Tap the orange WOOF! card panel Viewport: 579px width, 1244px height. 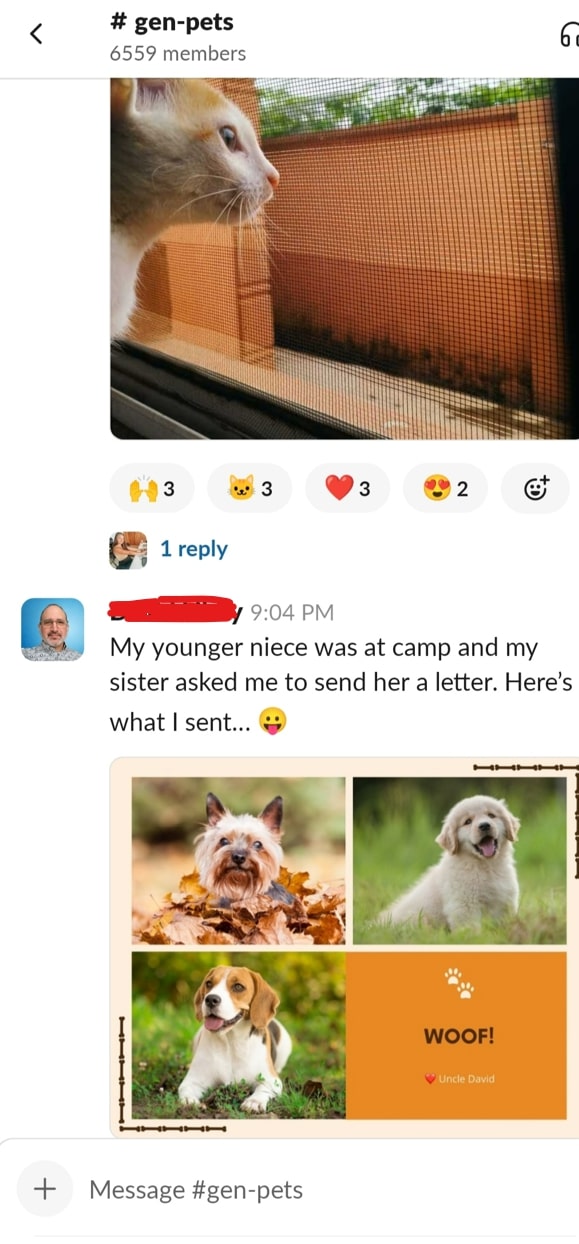457,1035
